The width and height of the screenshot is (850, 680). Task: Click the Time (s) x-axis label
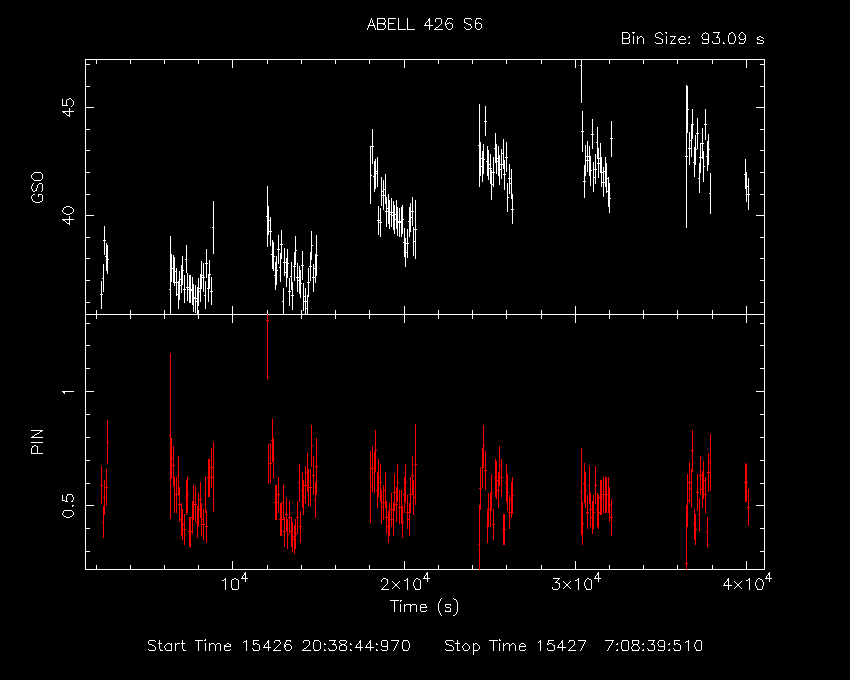point(424,606)
